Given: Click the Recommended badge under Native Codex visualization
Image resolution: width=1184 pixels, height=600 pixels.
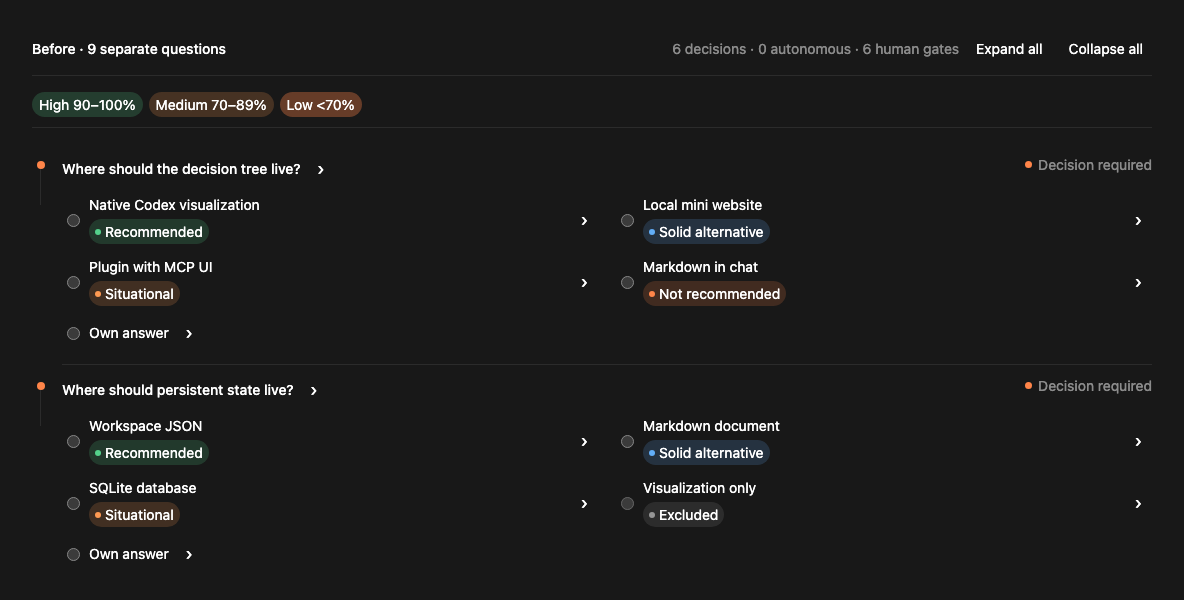Looking at the screenshot, I should point(149,232).
